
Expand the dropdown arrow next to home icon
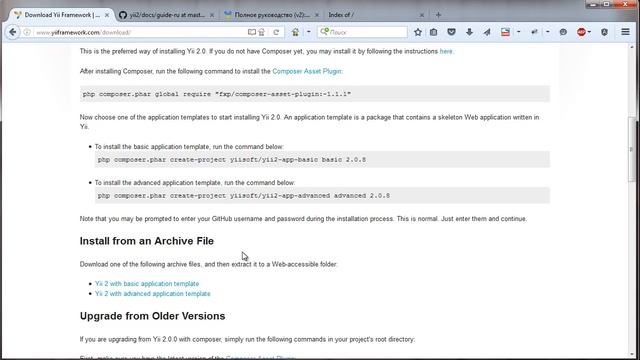pos(309,32)
